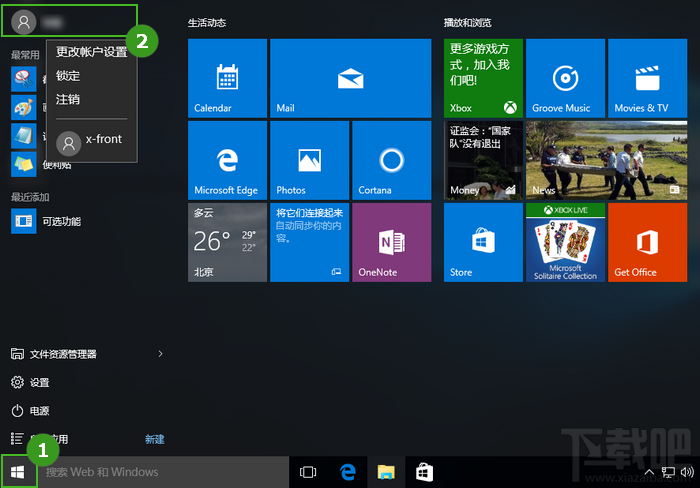Open the News photo tile
This screenshot has width=700, height=488.
[x=606, y=160]
